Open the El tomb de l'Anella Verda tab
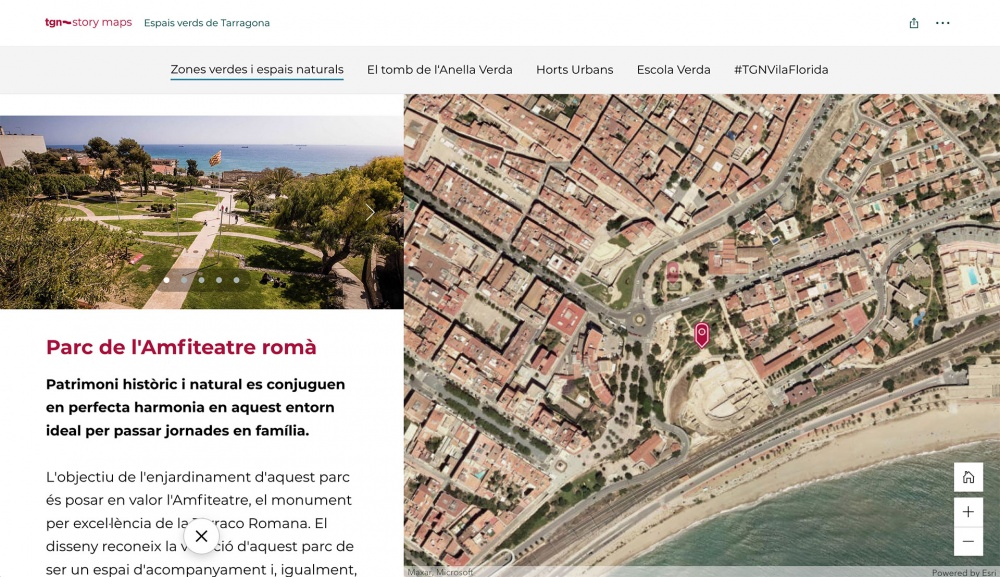This screenshot has height=577, width=1000. coord(440,70)
